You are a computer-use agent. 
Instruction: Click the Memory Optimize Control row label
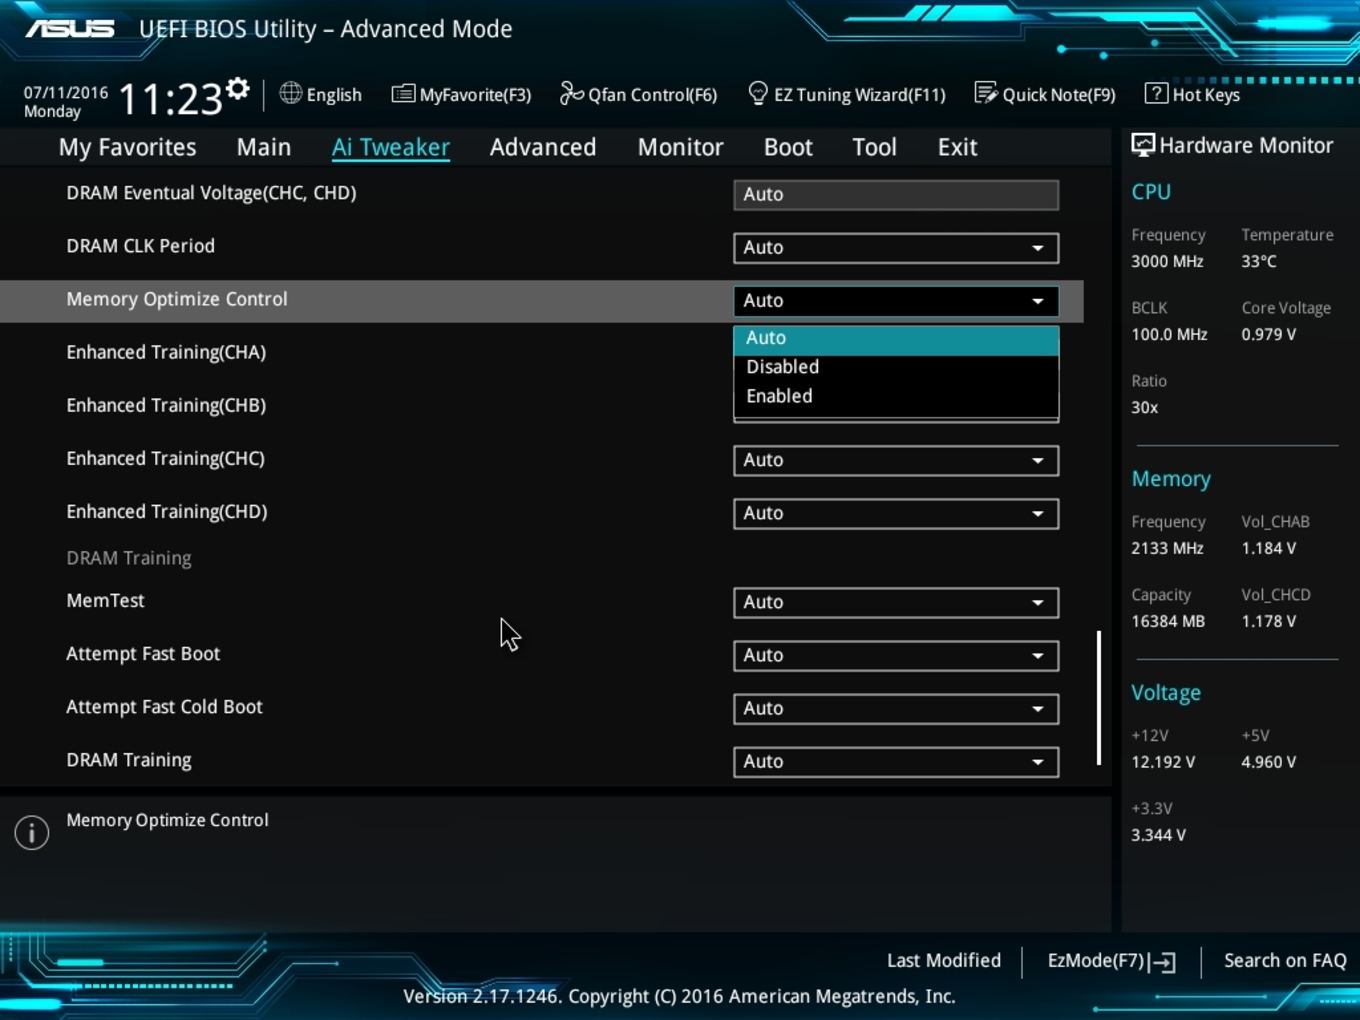[177, 299]
